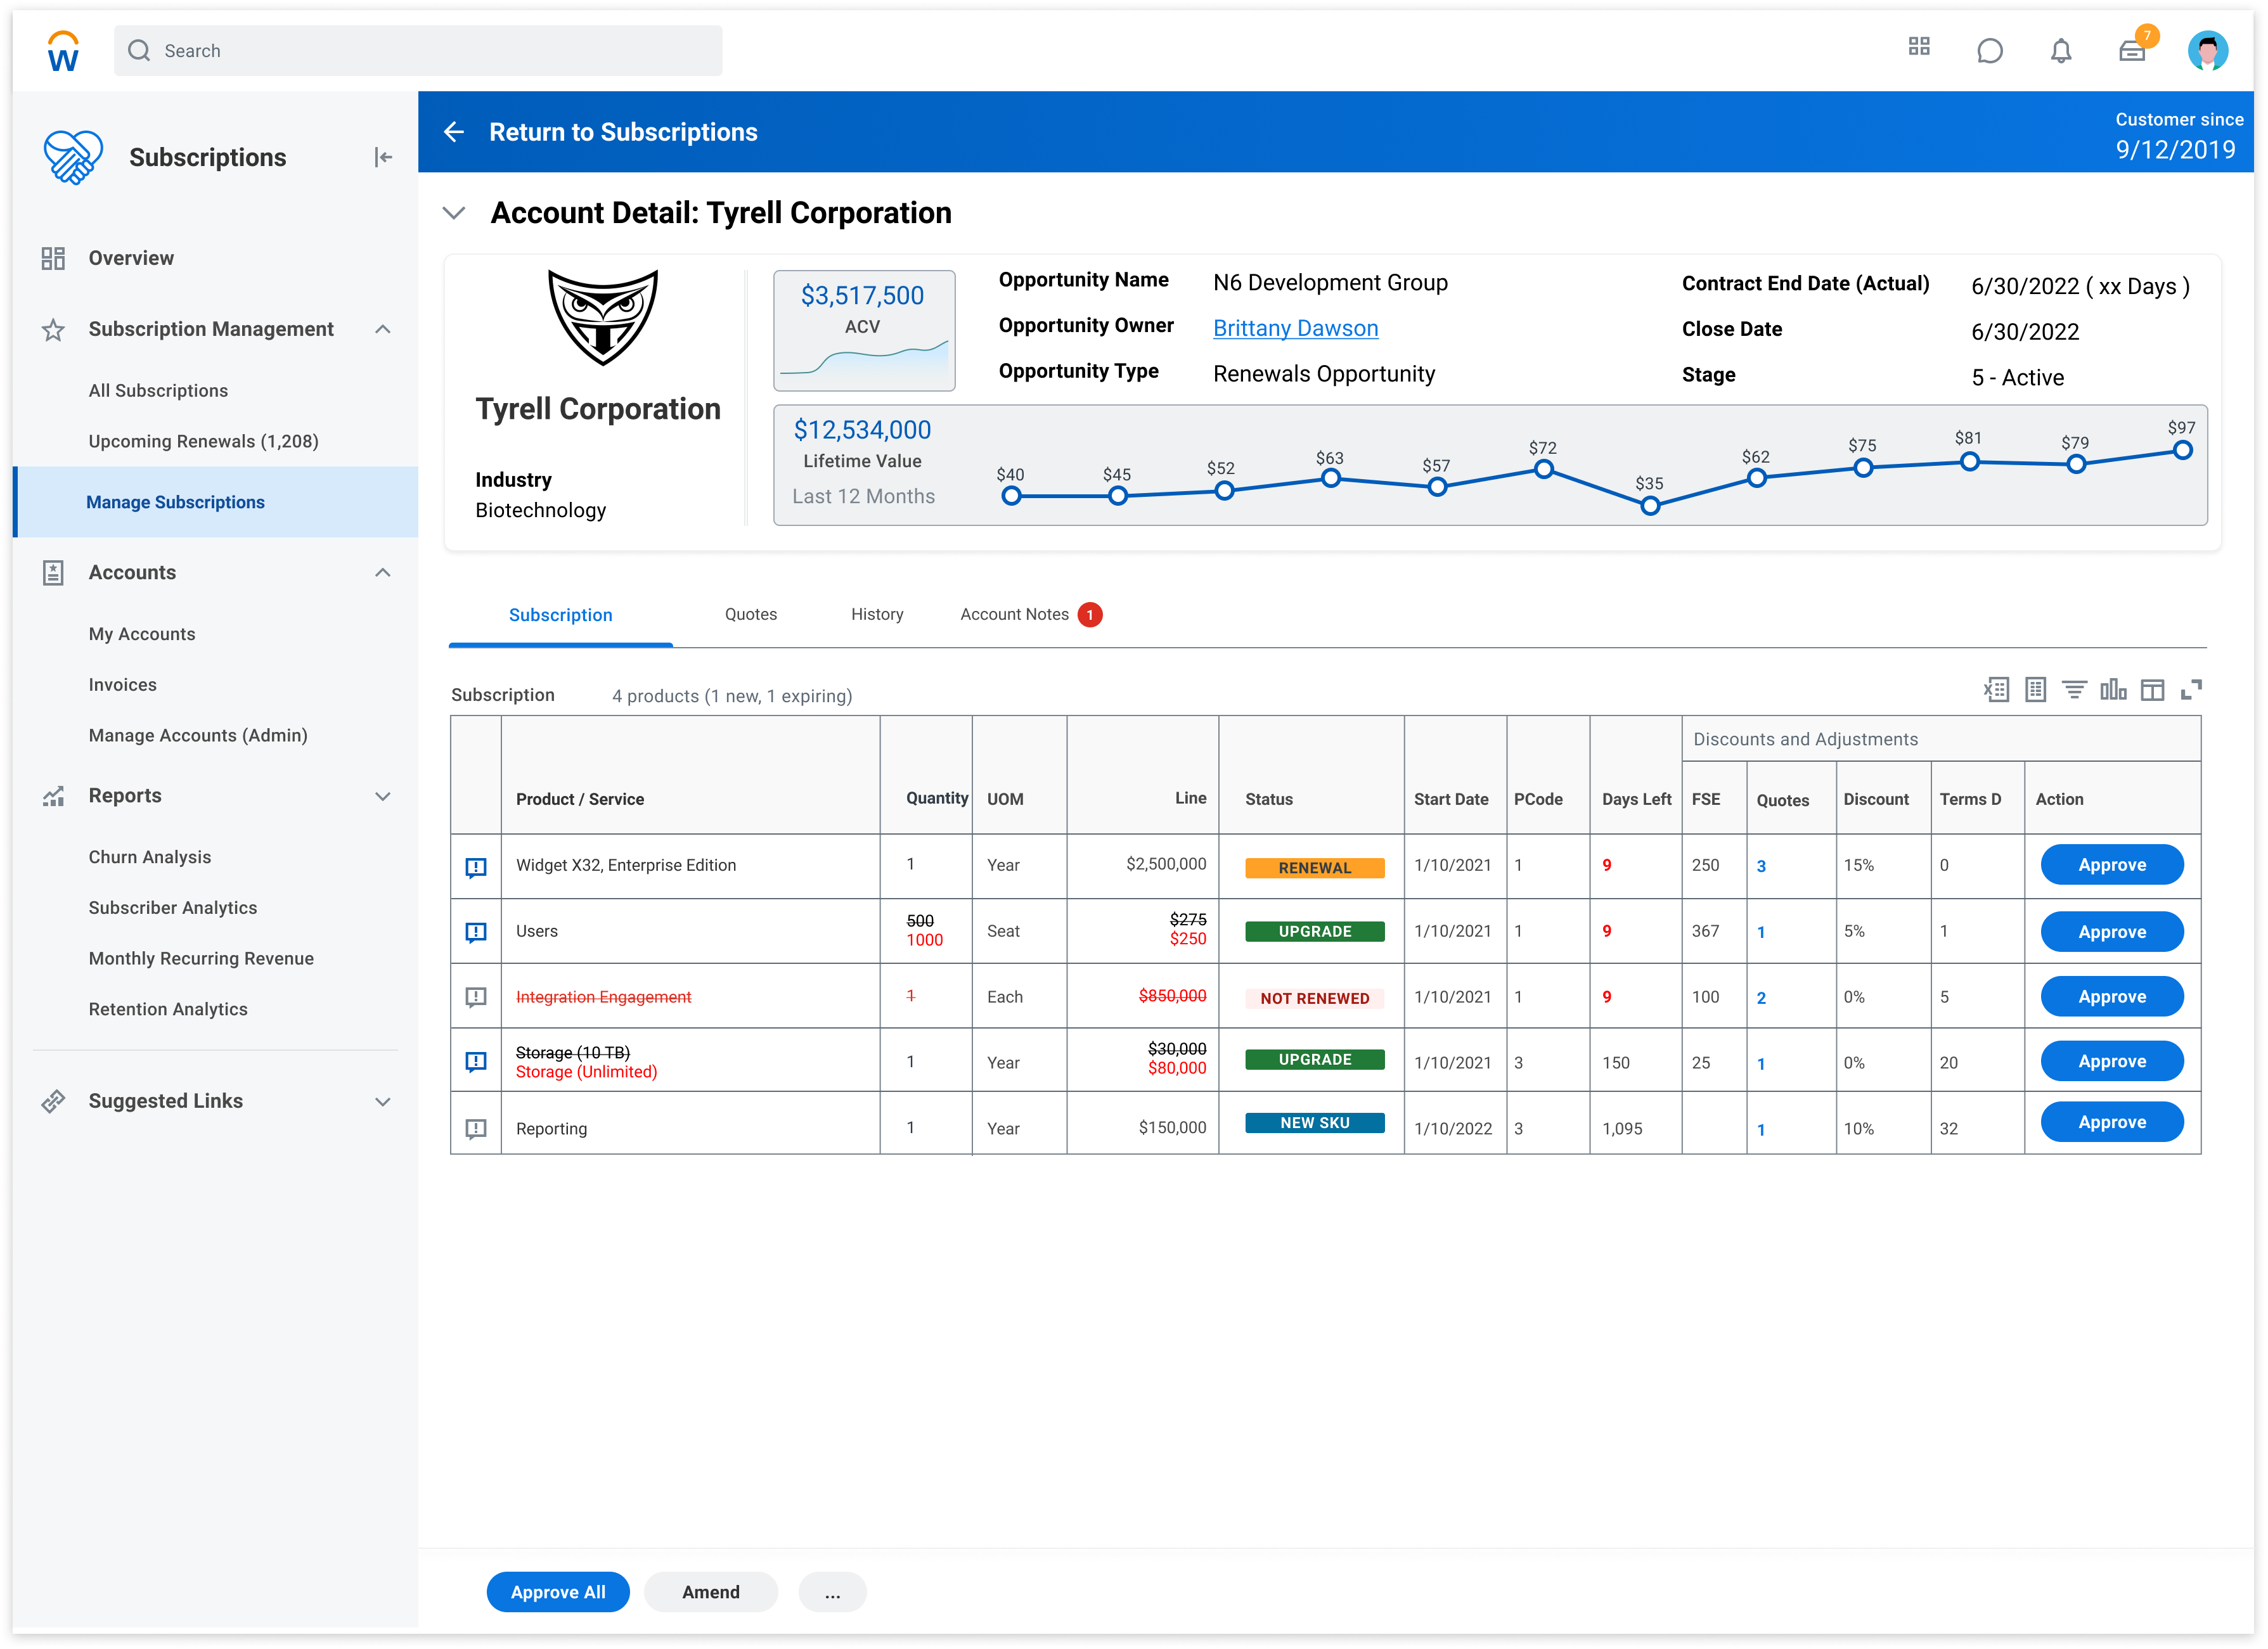Approve the Reporting new SKU line
The image size is (2268, 1649).
[2112, 1123]
